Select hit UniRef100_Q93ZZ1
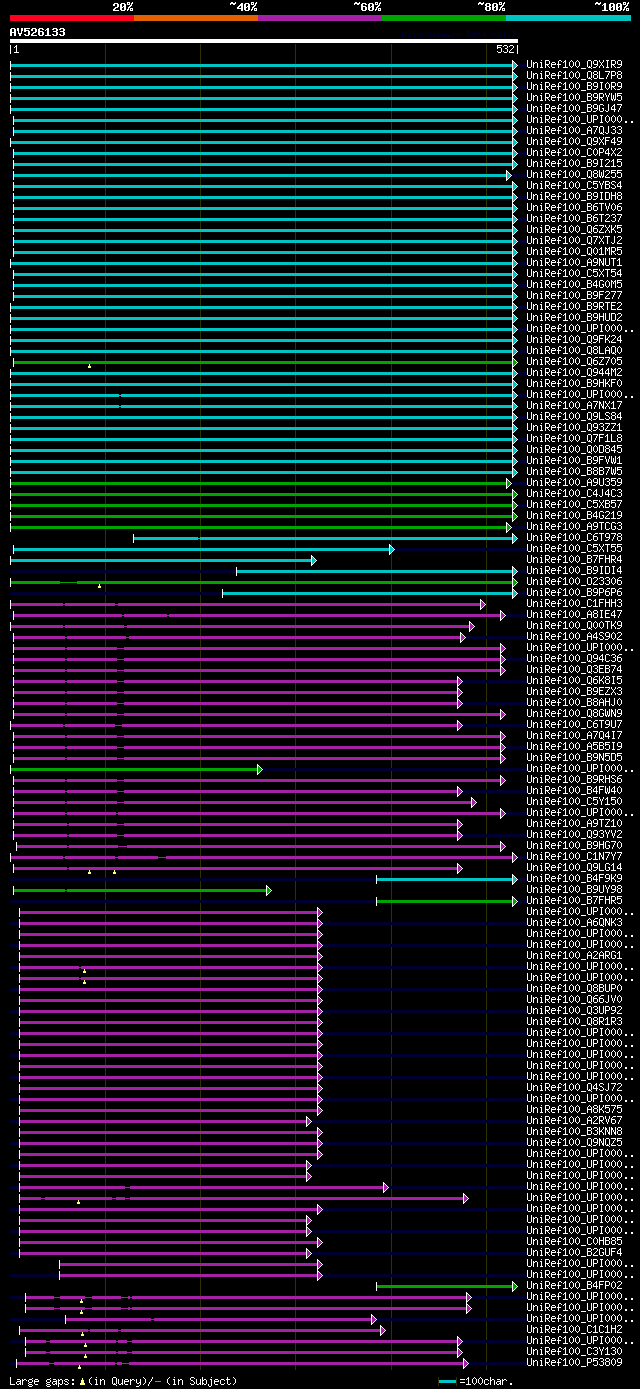This screenshot has width=640, height=1389. click(574, 427)
